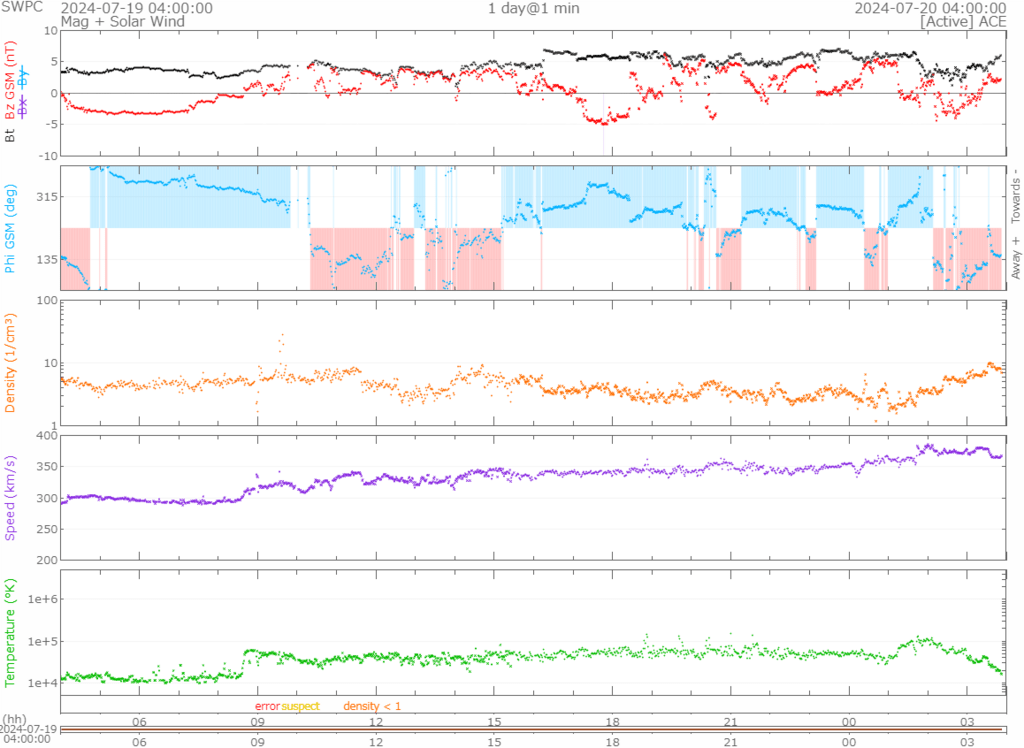Click the 135 tick on Phi axis
Viewport: 1024px width, 748px height.
46,259
